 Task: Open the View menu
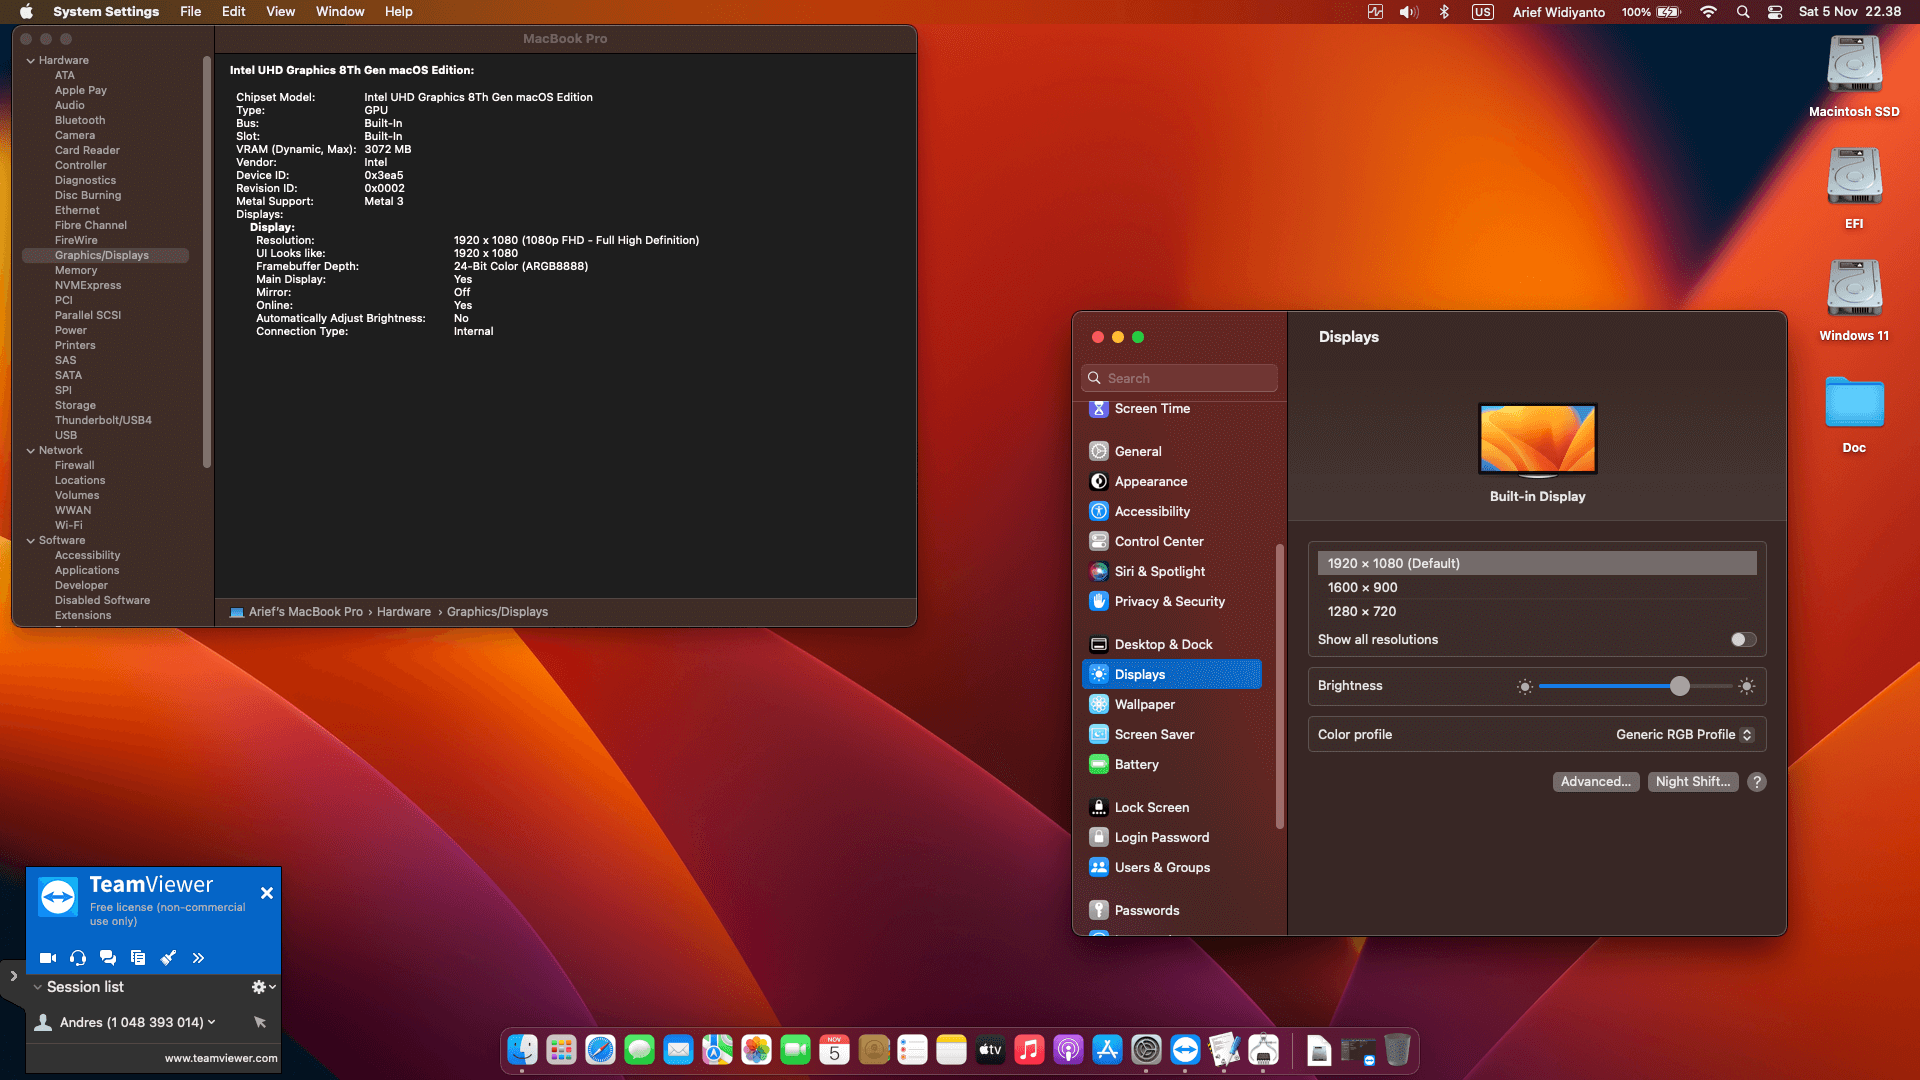pos(280,12)
